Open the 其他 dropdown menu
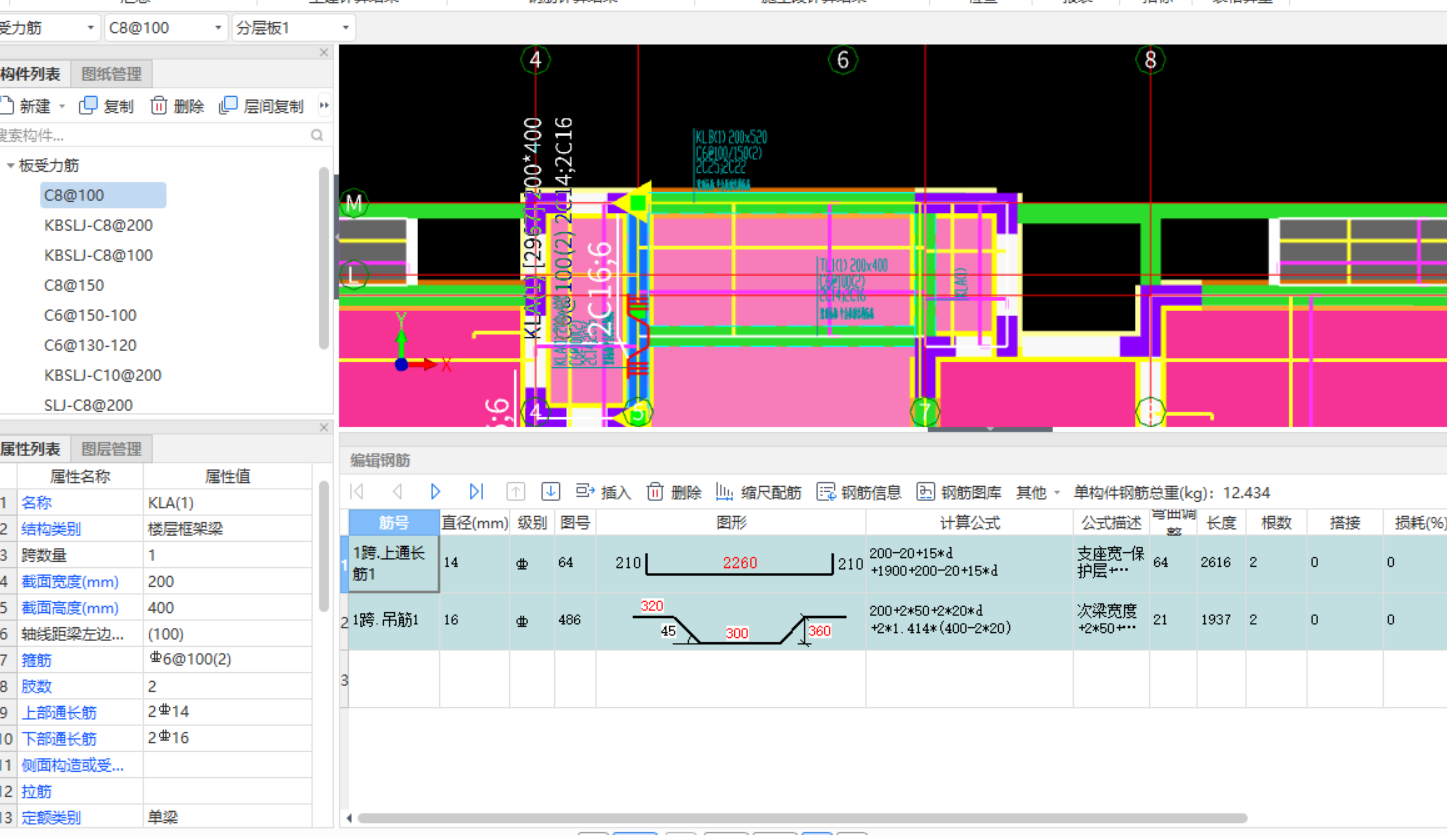 tap(1038, 492)
